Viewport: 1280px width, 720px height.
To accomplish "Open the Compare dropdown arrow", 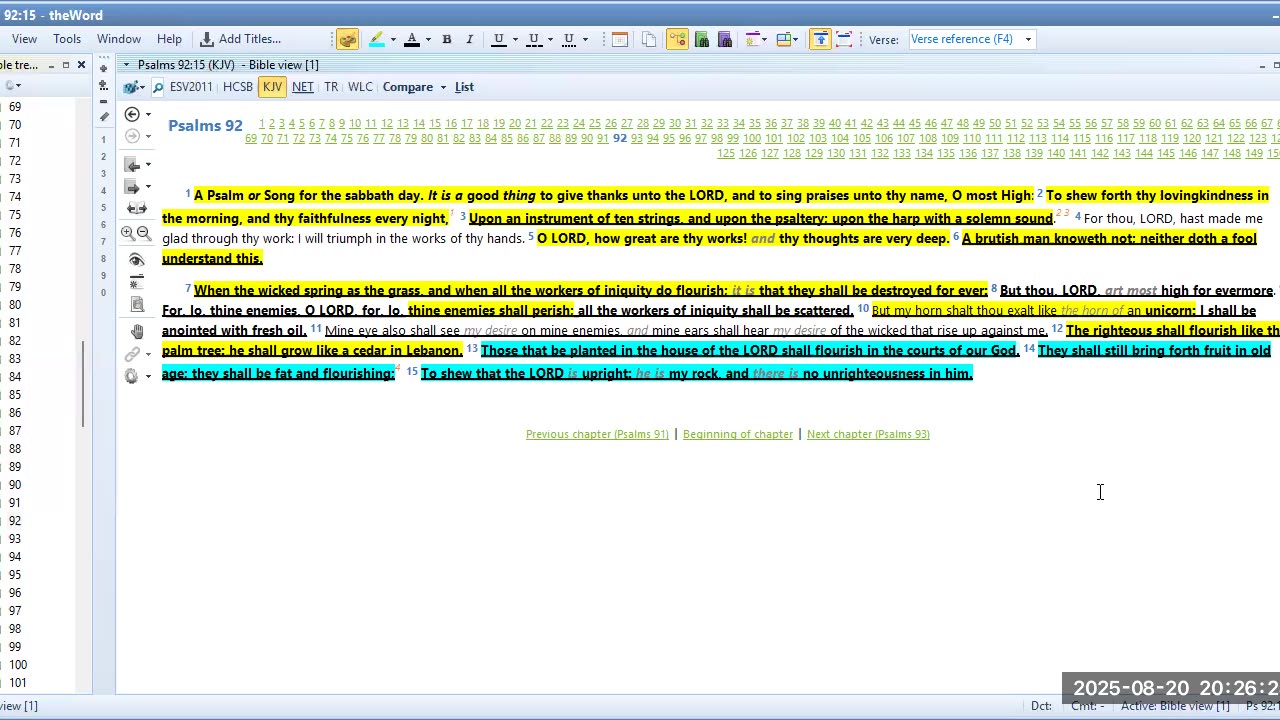I will tap(443, 87).
